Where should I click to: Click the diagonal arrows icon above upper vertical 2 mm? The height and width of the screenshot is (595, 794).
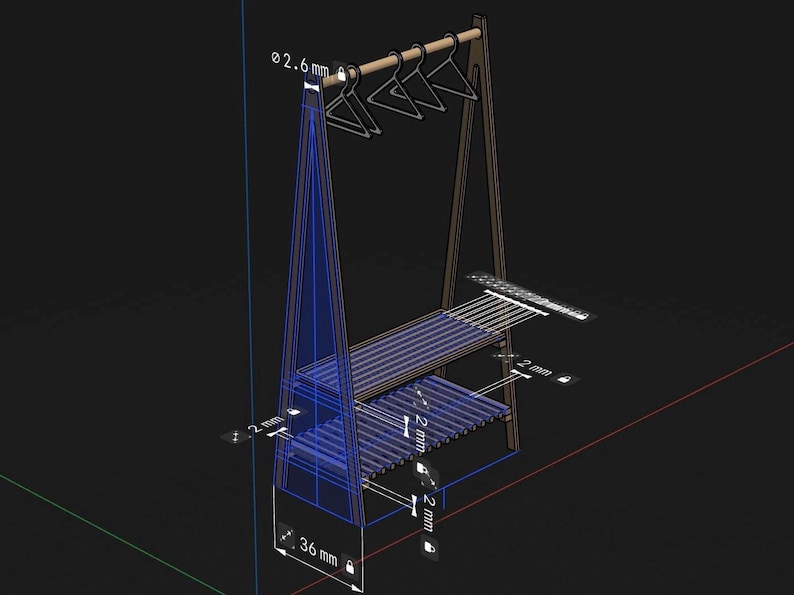[421, 396]
